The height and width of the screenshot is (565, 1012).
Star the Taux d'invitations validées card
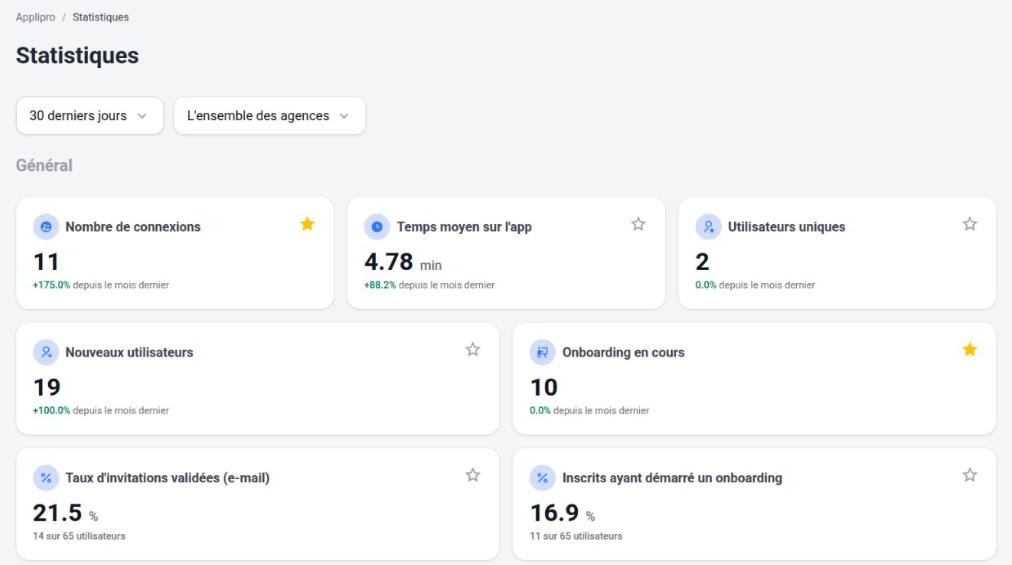(x=472, y=475)
